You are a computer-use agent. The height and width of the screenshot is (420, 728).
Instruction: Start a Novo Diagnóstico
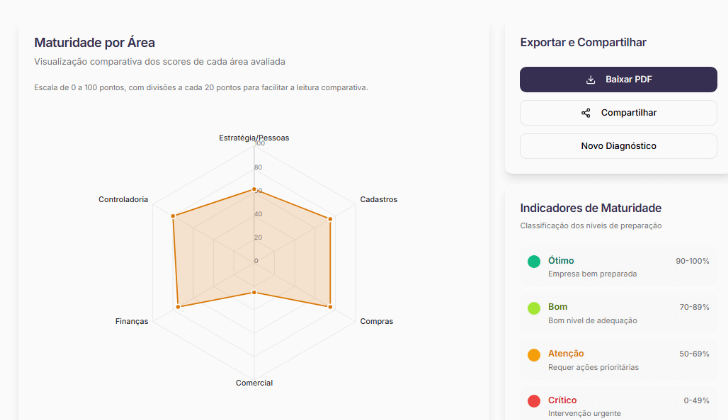coord(618,146)
